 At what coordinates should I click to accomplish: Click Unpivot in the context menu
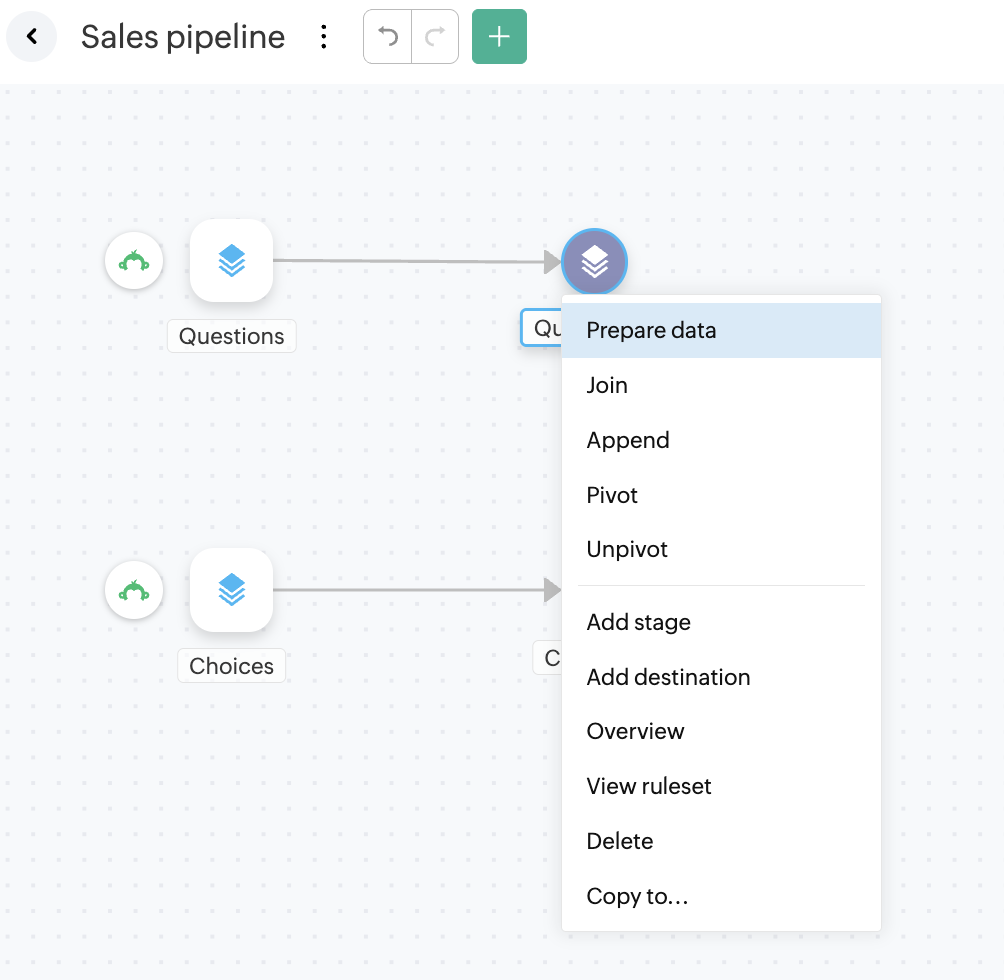click(x=627, y=549)
